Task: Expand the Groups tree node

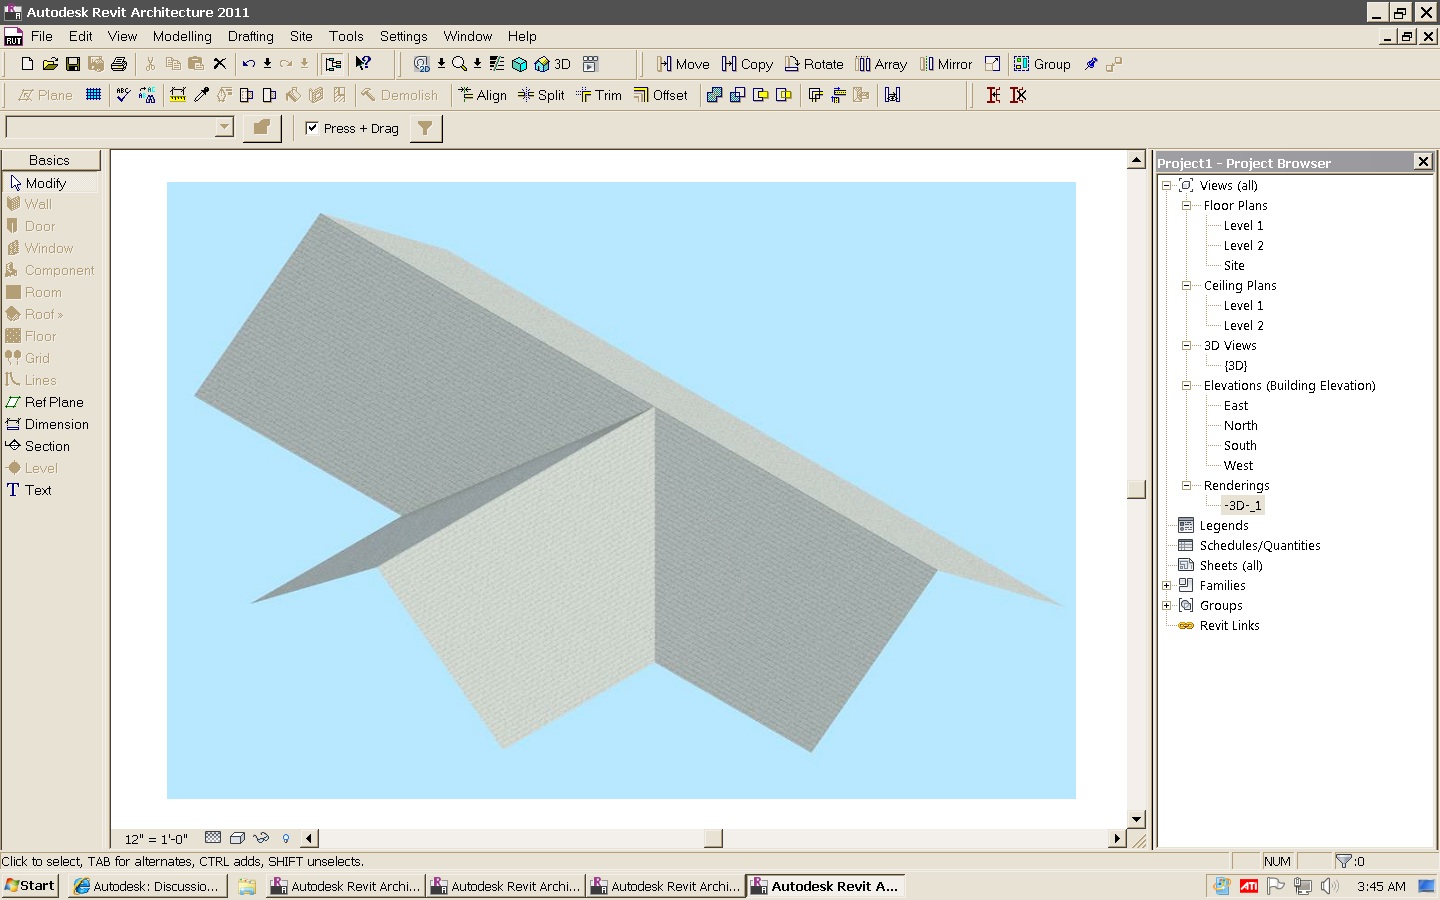Action: pyautogui.click(x=1166, y=605)
